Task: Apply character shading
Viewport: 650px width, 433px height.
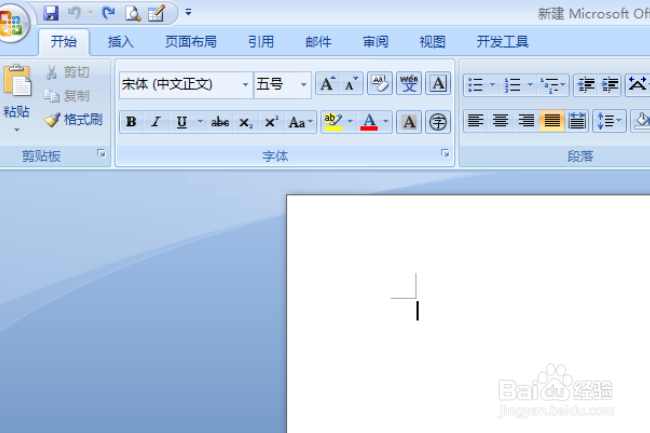Action: (x=409, y=122)
